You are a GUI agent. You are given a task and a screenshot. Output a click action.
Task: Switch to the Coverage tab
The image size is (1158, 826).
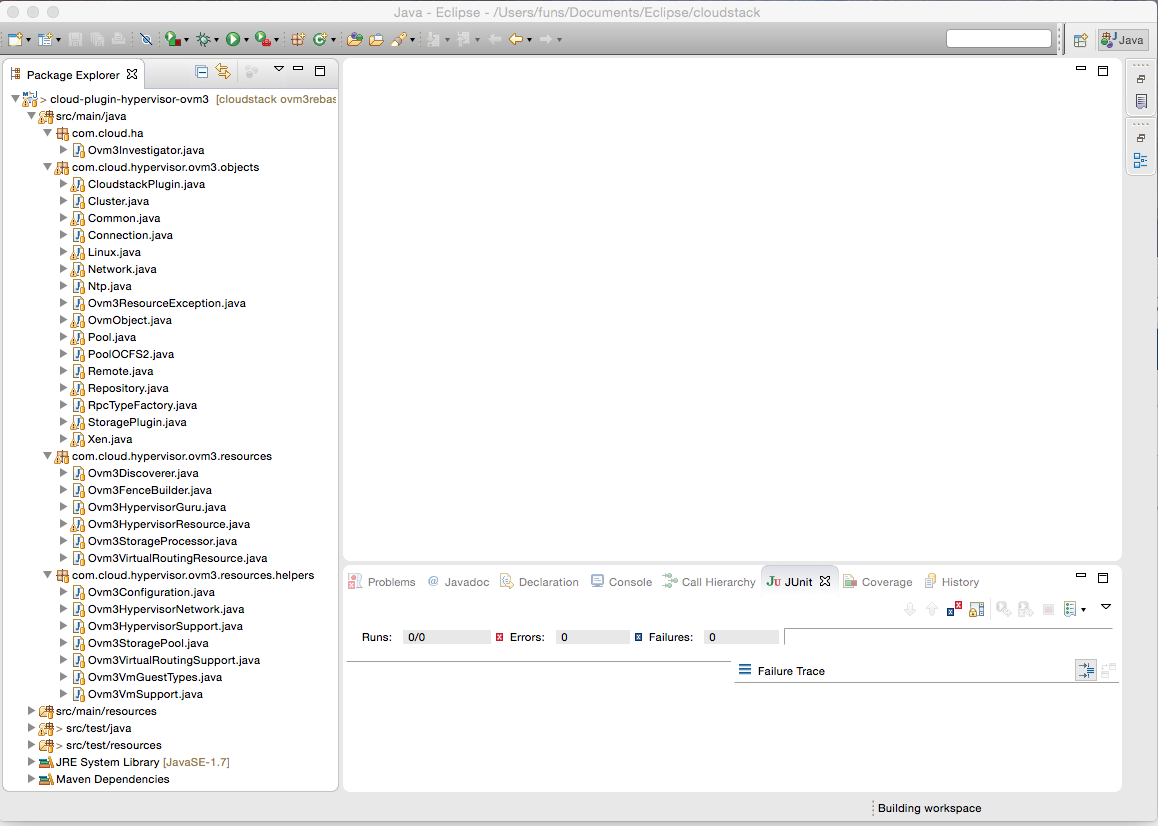click(x=878, y=582)
